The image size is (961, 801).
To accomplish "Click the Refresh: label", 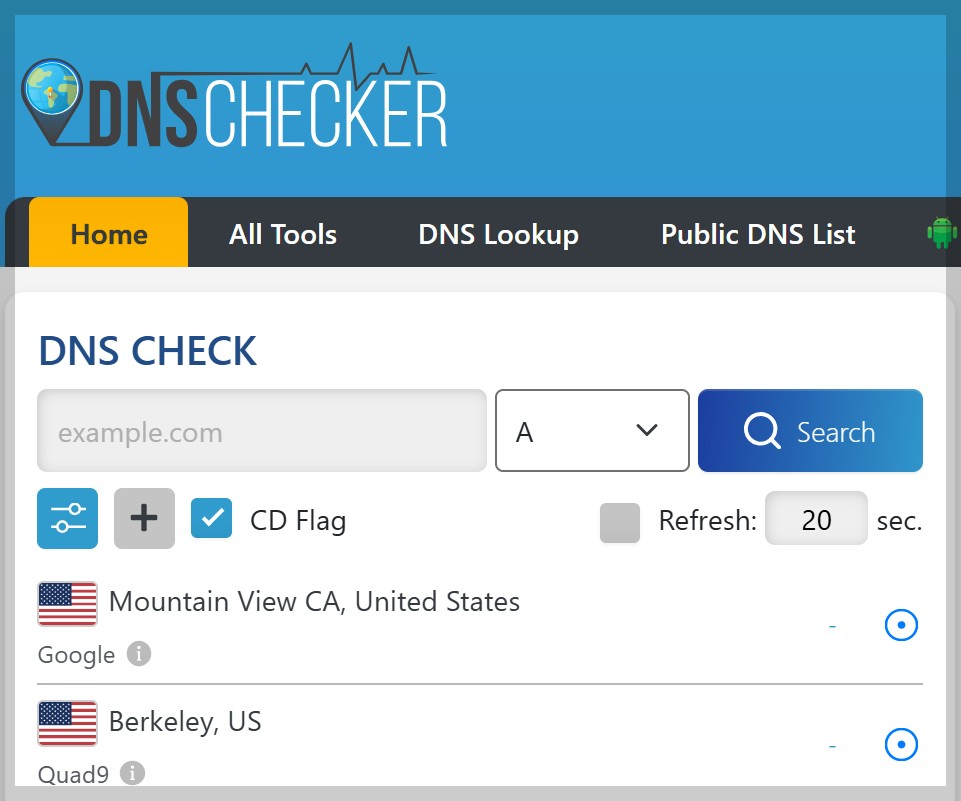I will tap(708, 521).
